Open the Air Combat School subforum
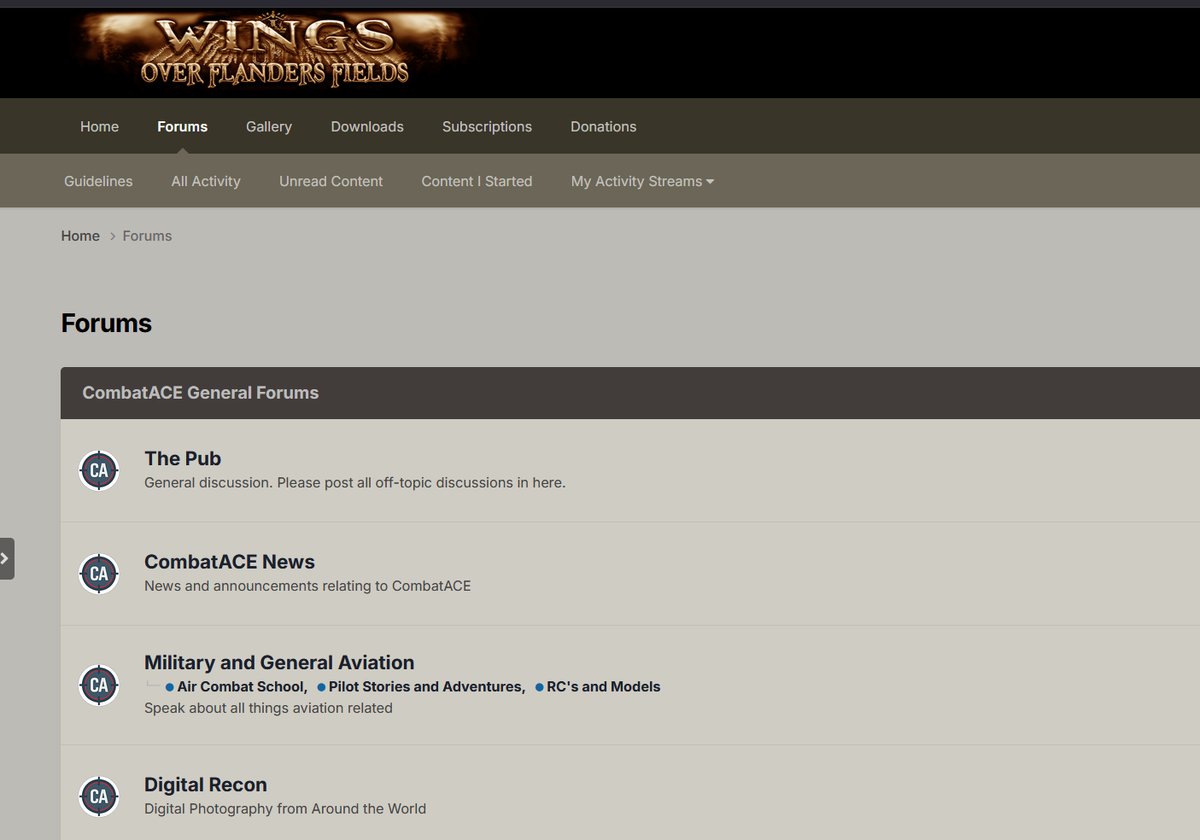 pyautogui.click(x=241, y=686)
